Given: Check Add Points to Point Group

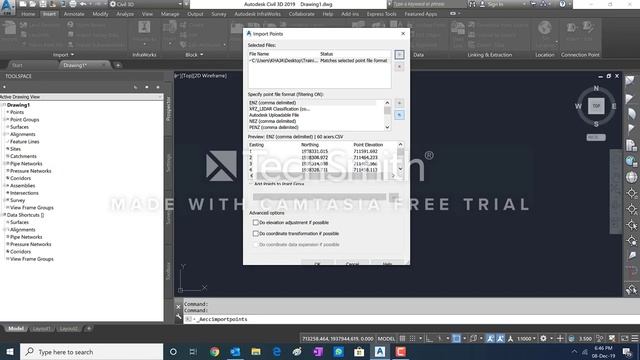Looking at the screenshot, I should tap(251, 184).
